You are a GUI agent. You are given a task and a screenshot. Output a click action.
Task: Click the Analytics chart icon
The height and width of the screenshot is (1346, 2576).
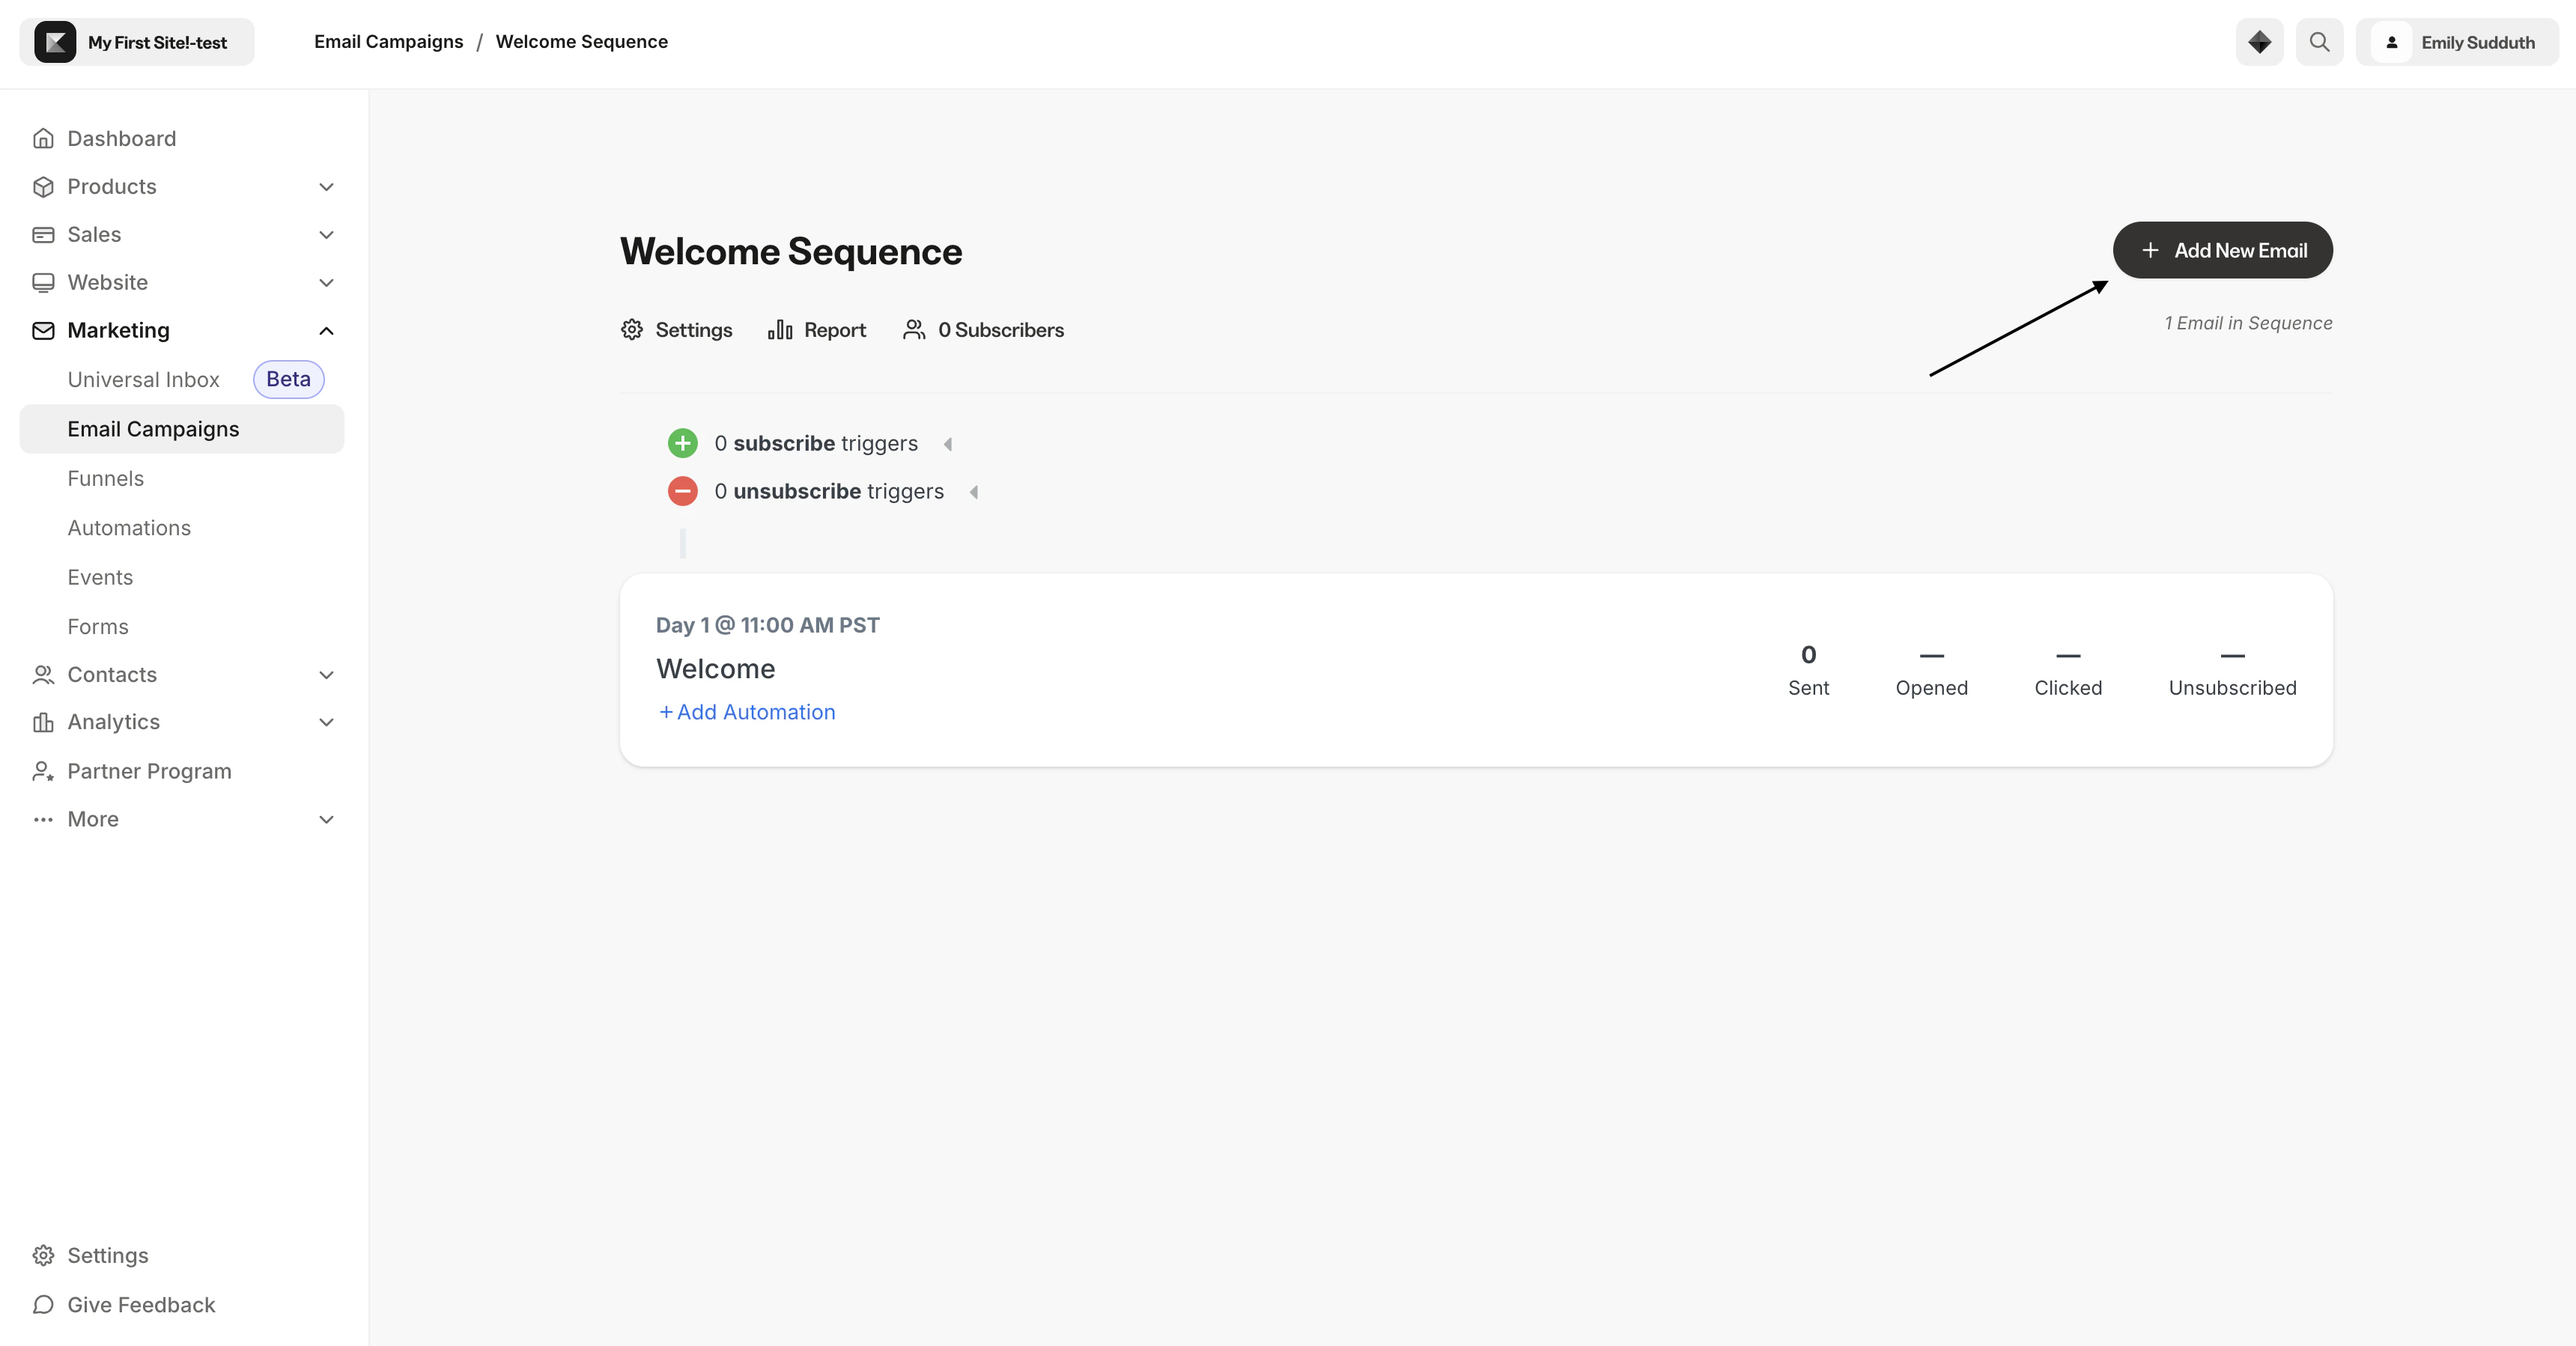[x=43, y=722]
